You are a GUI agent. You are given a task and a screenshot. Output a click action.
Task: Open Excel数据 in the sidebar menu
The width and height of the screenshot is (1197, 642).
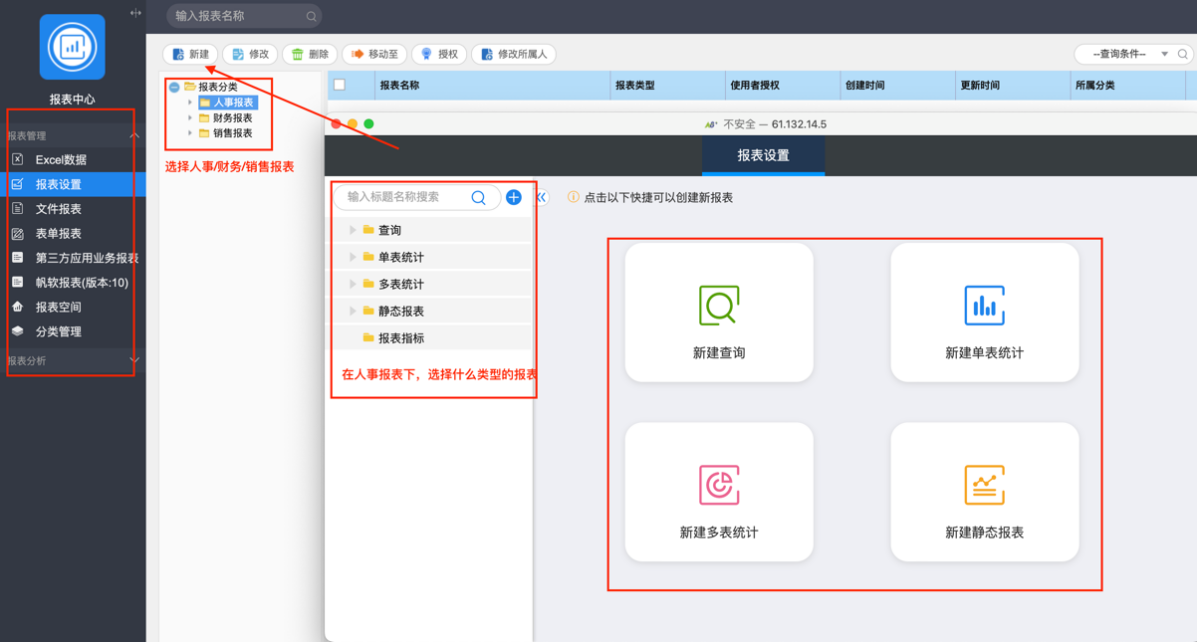(x=60, y=160)
